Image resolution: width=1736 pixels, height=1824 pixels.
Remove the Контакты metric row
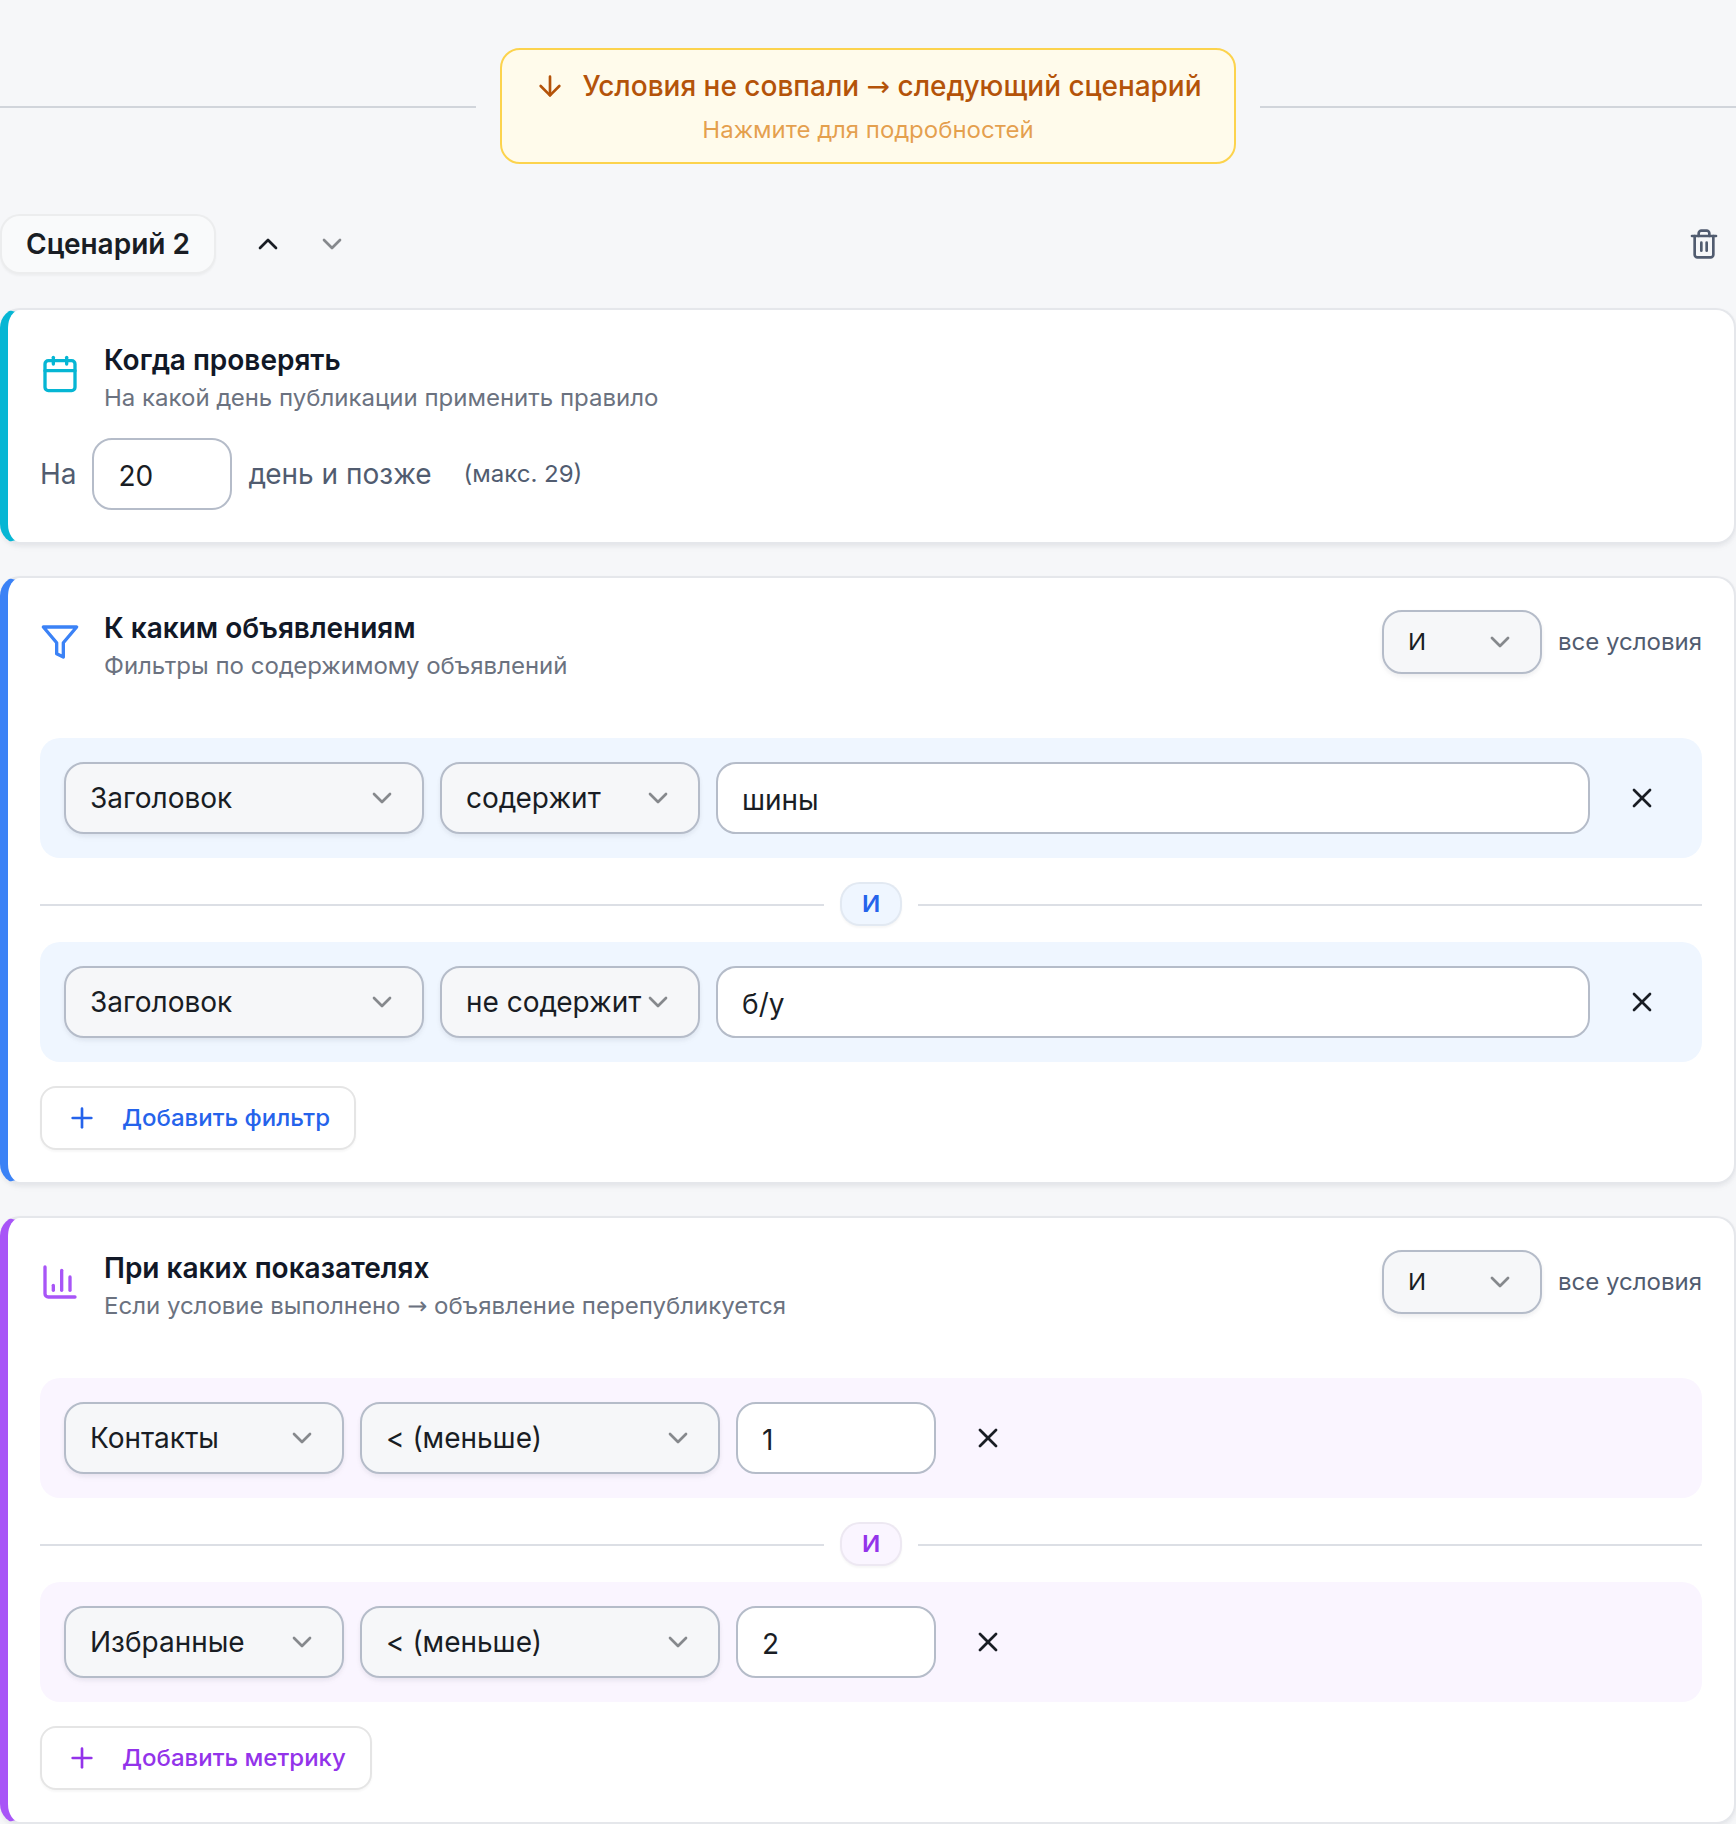click(987, 1438)
